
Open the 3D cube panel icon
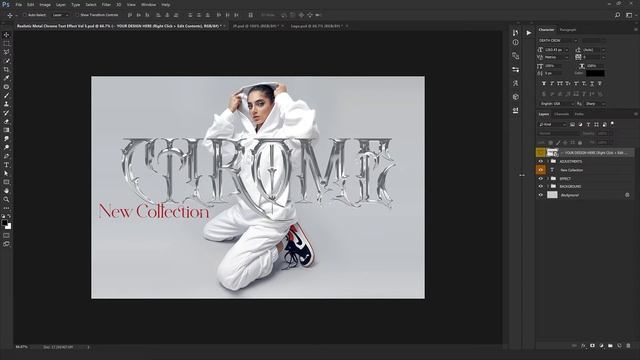[516, 97]
